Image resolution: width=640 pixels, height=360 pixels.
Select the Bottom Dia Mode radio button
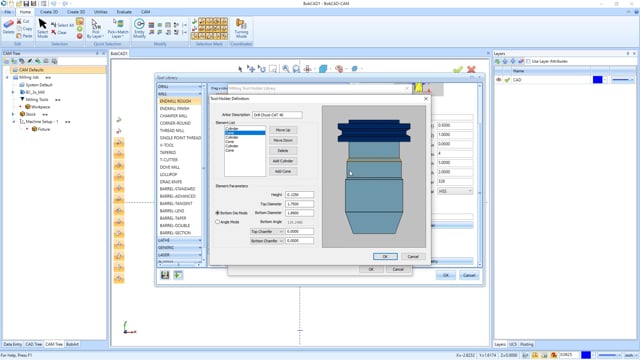coord(218,213)
